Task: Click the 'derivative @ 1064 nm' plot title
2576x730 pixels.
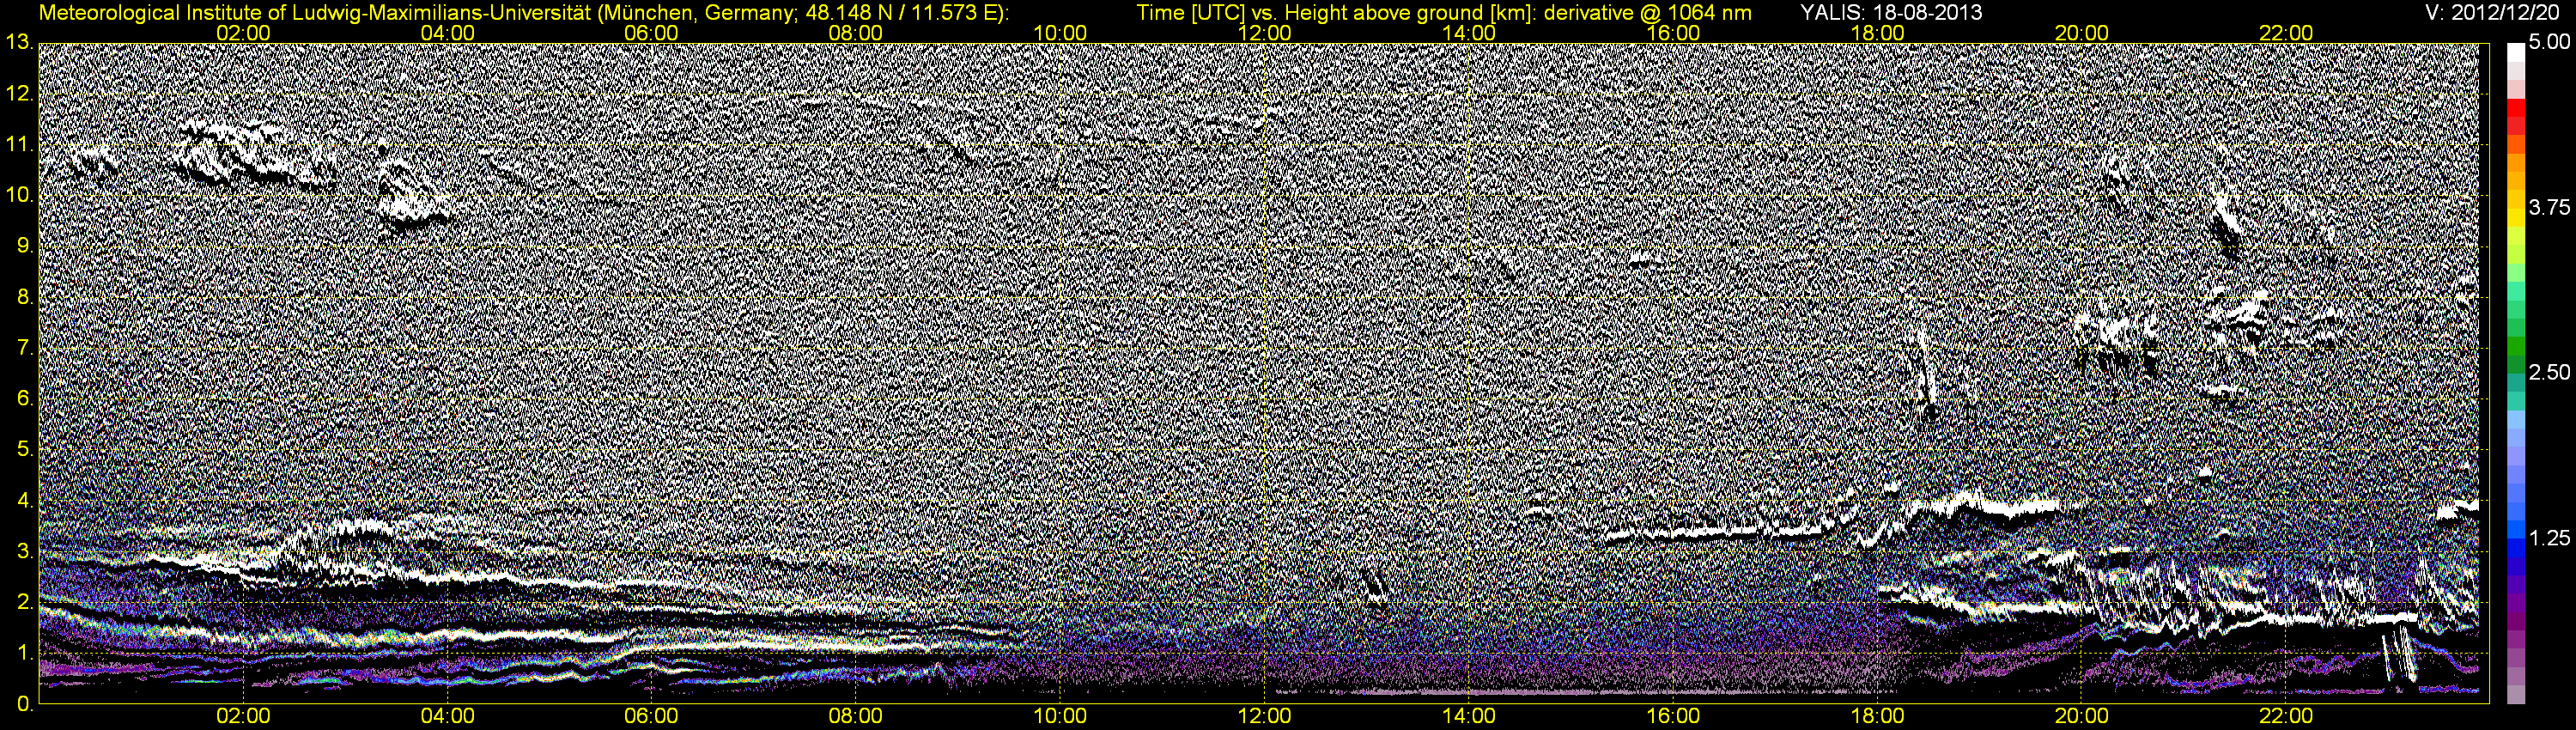Action: pyautogui.click(x=1648, y=12)
